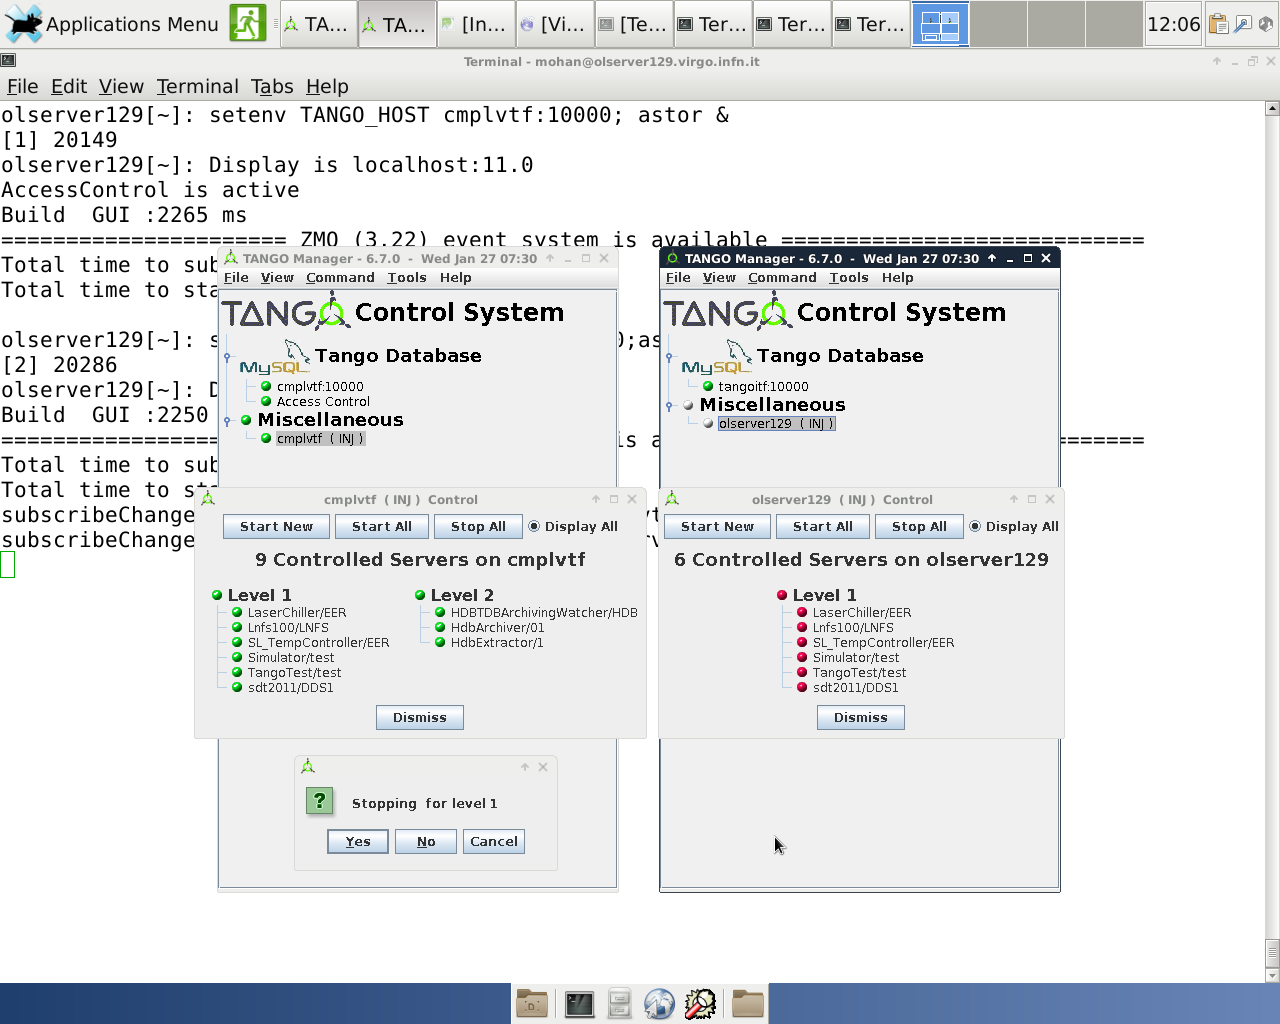Click Start New in cmplvtf Control
Screen dimensions: 1280x1024
tap(276, 526)
